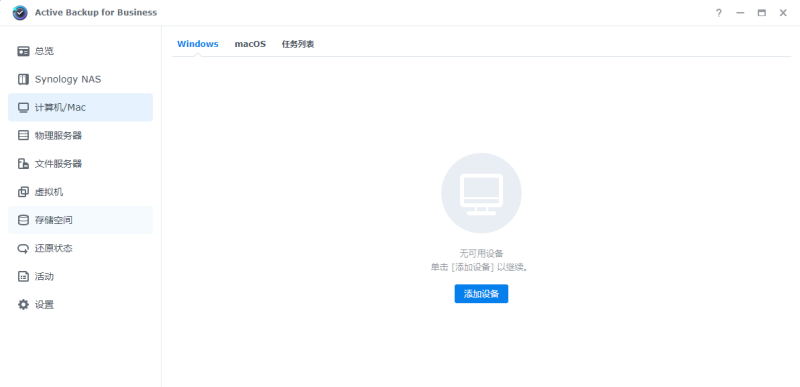
Task: Click the 物理服务器 server icon
Action: coord(23,136)
